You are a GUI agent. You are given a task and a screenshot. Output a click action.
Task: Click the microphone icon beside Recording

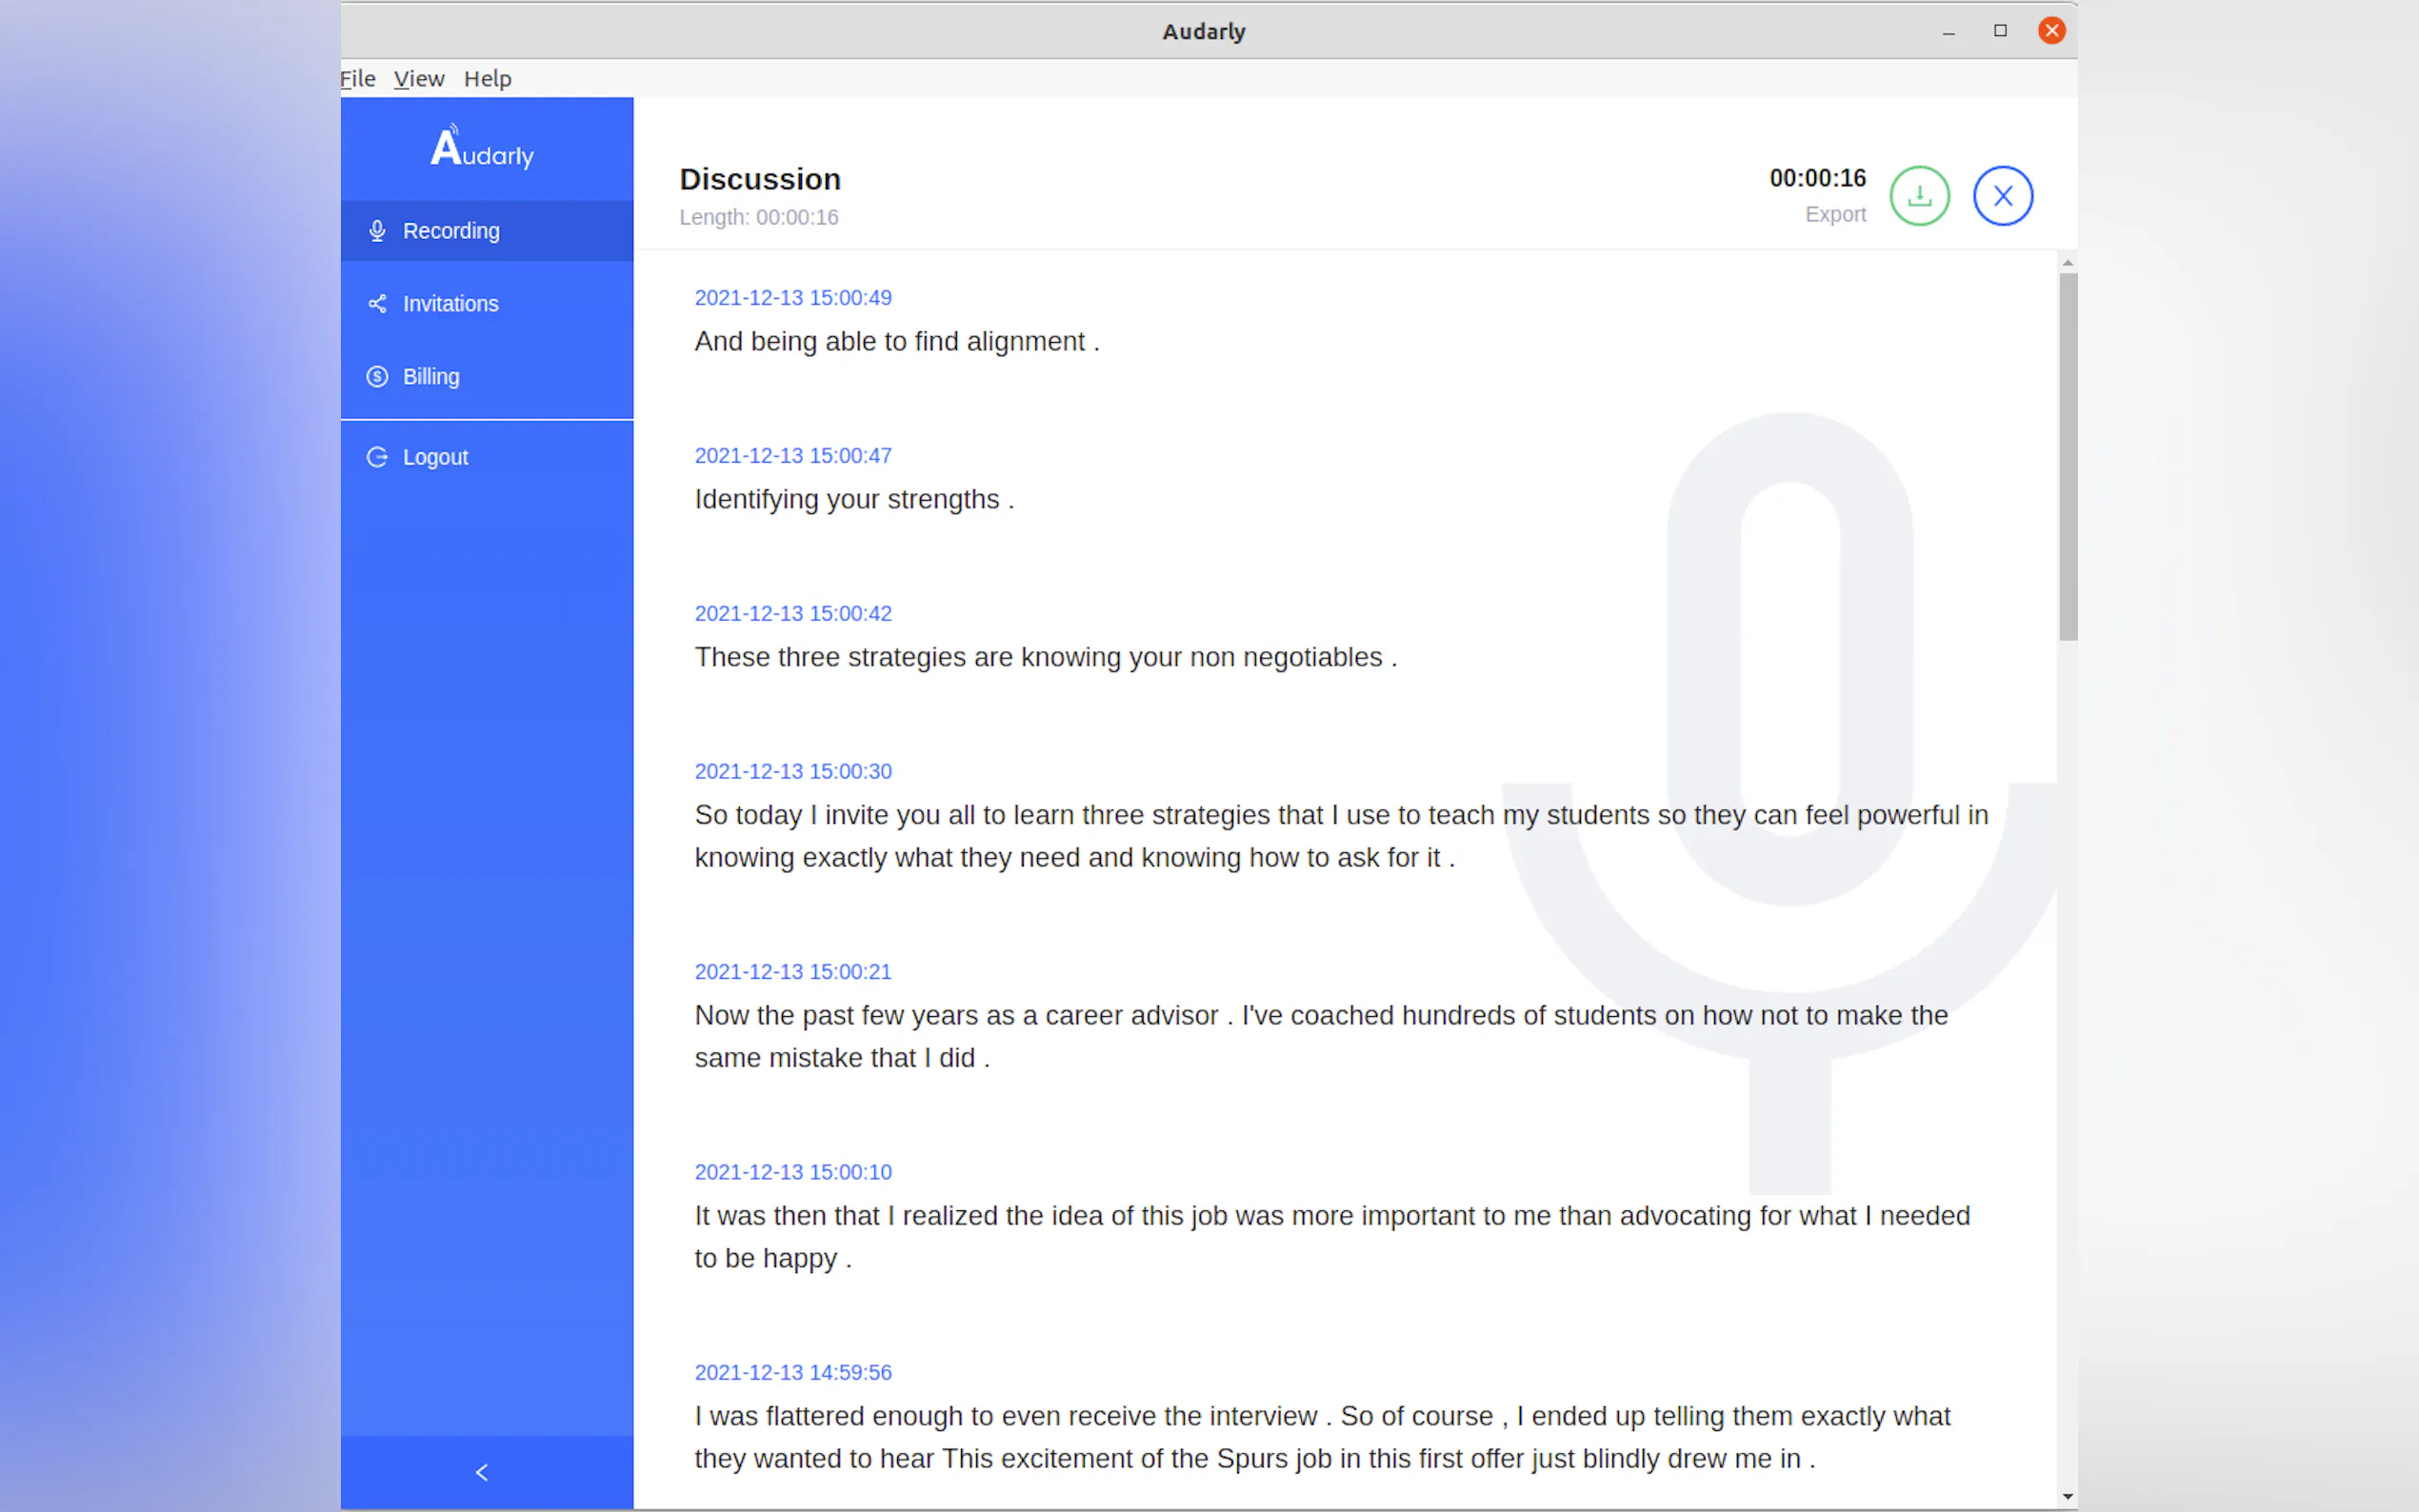click(x=377, y=231)
